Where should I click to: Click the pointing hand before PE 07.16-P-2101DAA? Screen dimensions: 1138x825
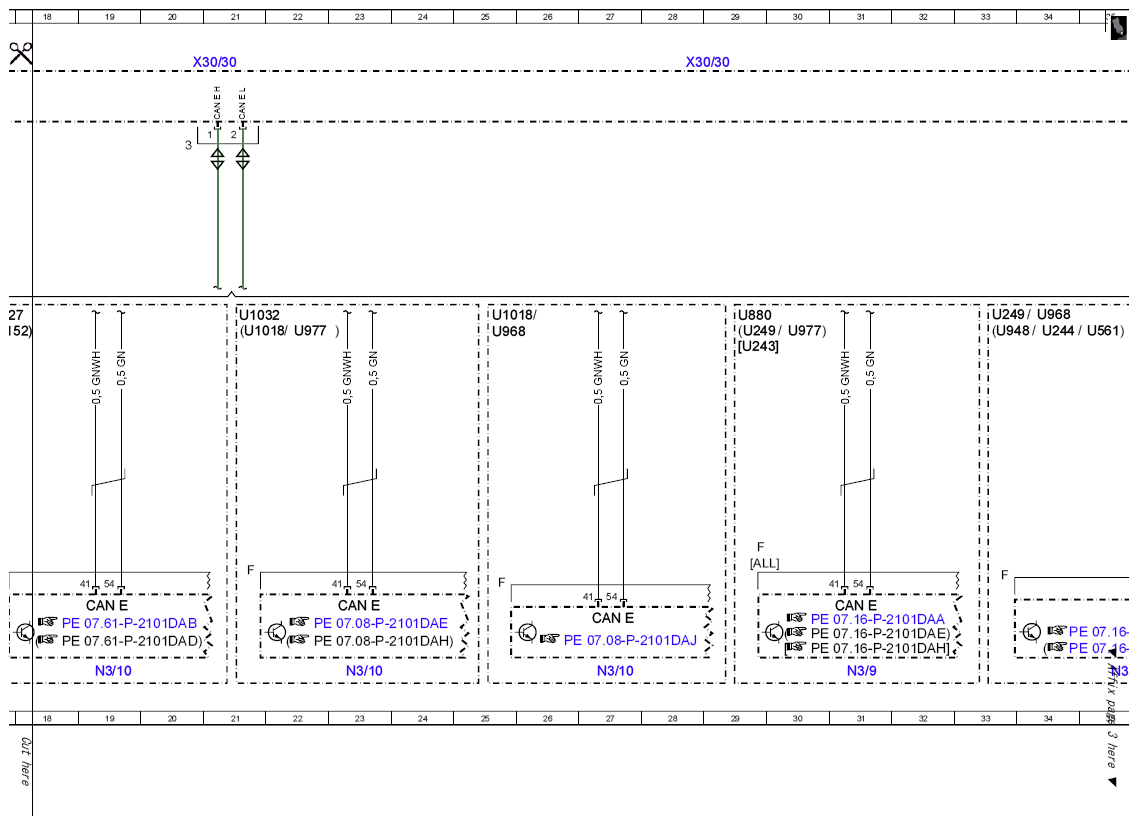797,618
